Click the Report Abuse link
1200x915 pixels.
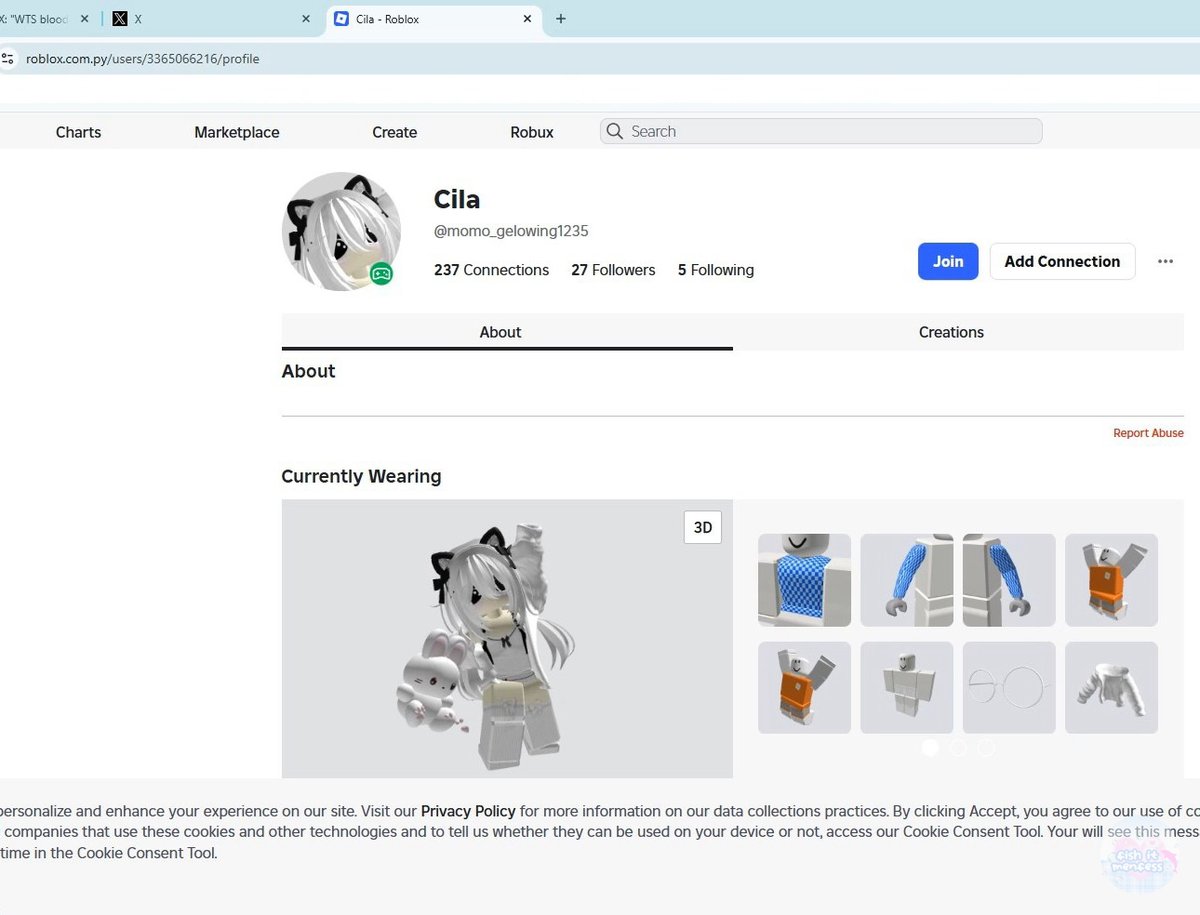click(1148, 433)
